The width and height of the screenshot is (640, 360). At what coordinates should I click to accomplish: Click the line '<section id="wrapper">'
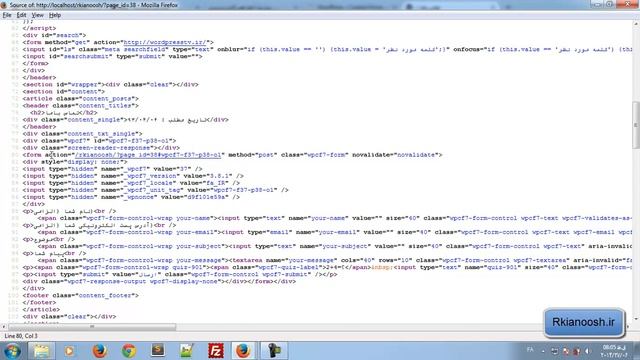coord(110,84)
